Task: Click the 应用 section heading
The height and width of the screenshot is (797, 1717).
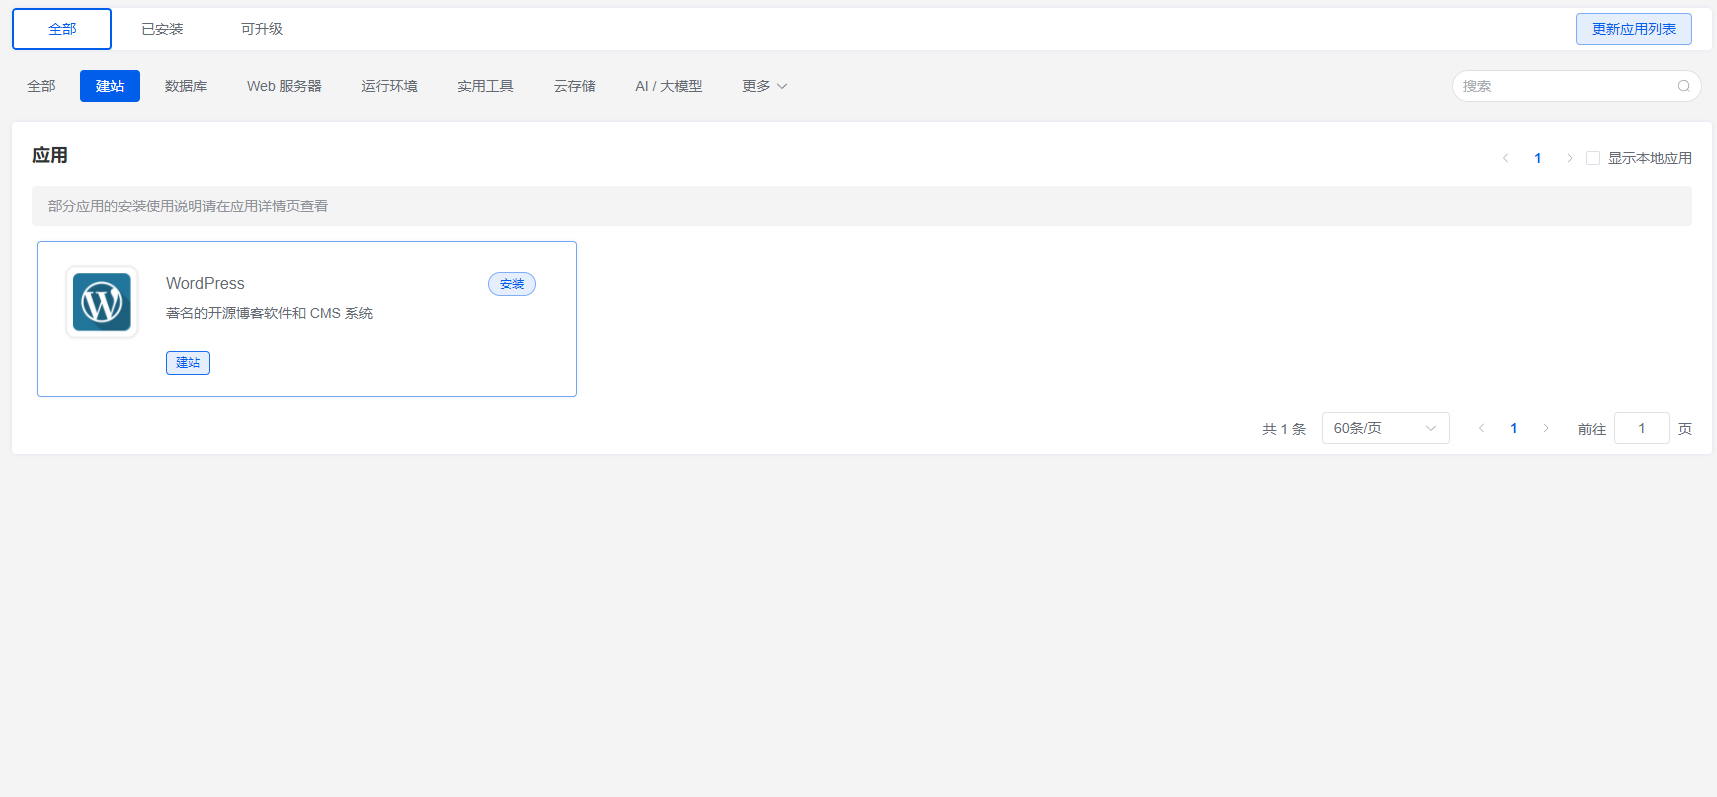Action: (50, 155)
